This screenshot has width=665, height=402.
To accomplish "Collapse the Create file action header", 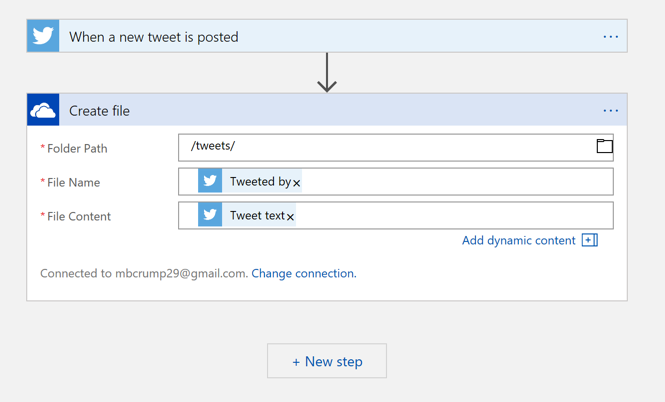I will point(300,111).
